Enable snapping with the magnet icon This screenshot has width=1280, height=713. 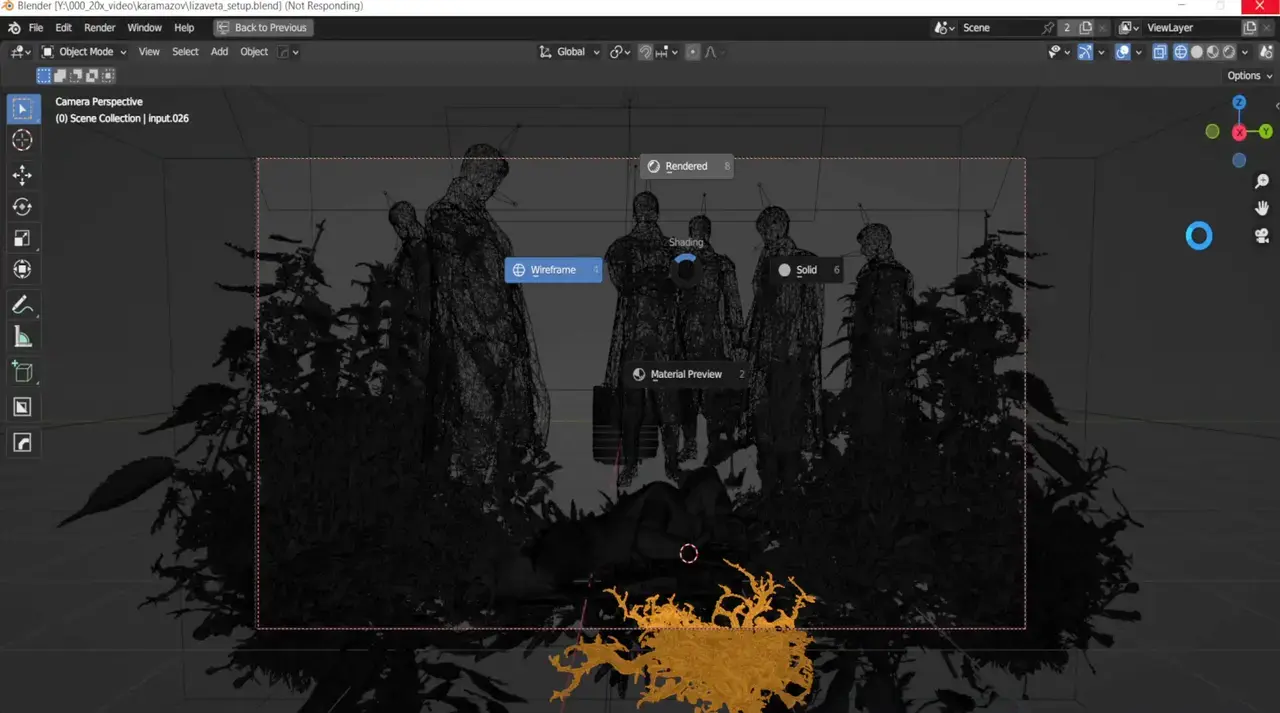tap(646, 51)
